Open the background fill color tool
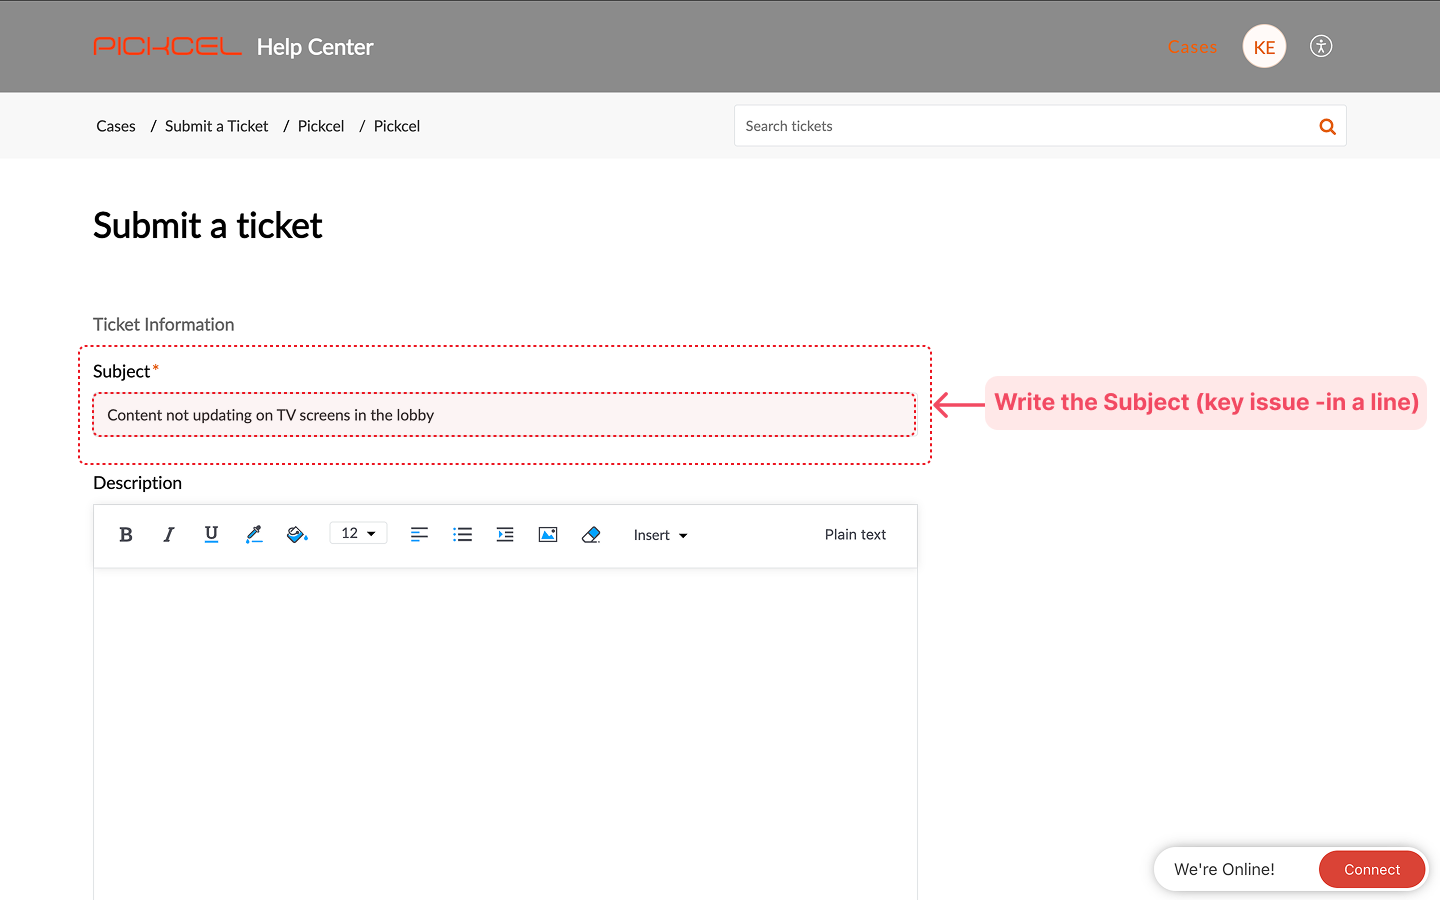 [x=297, y=535]
